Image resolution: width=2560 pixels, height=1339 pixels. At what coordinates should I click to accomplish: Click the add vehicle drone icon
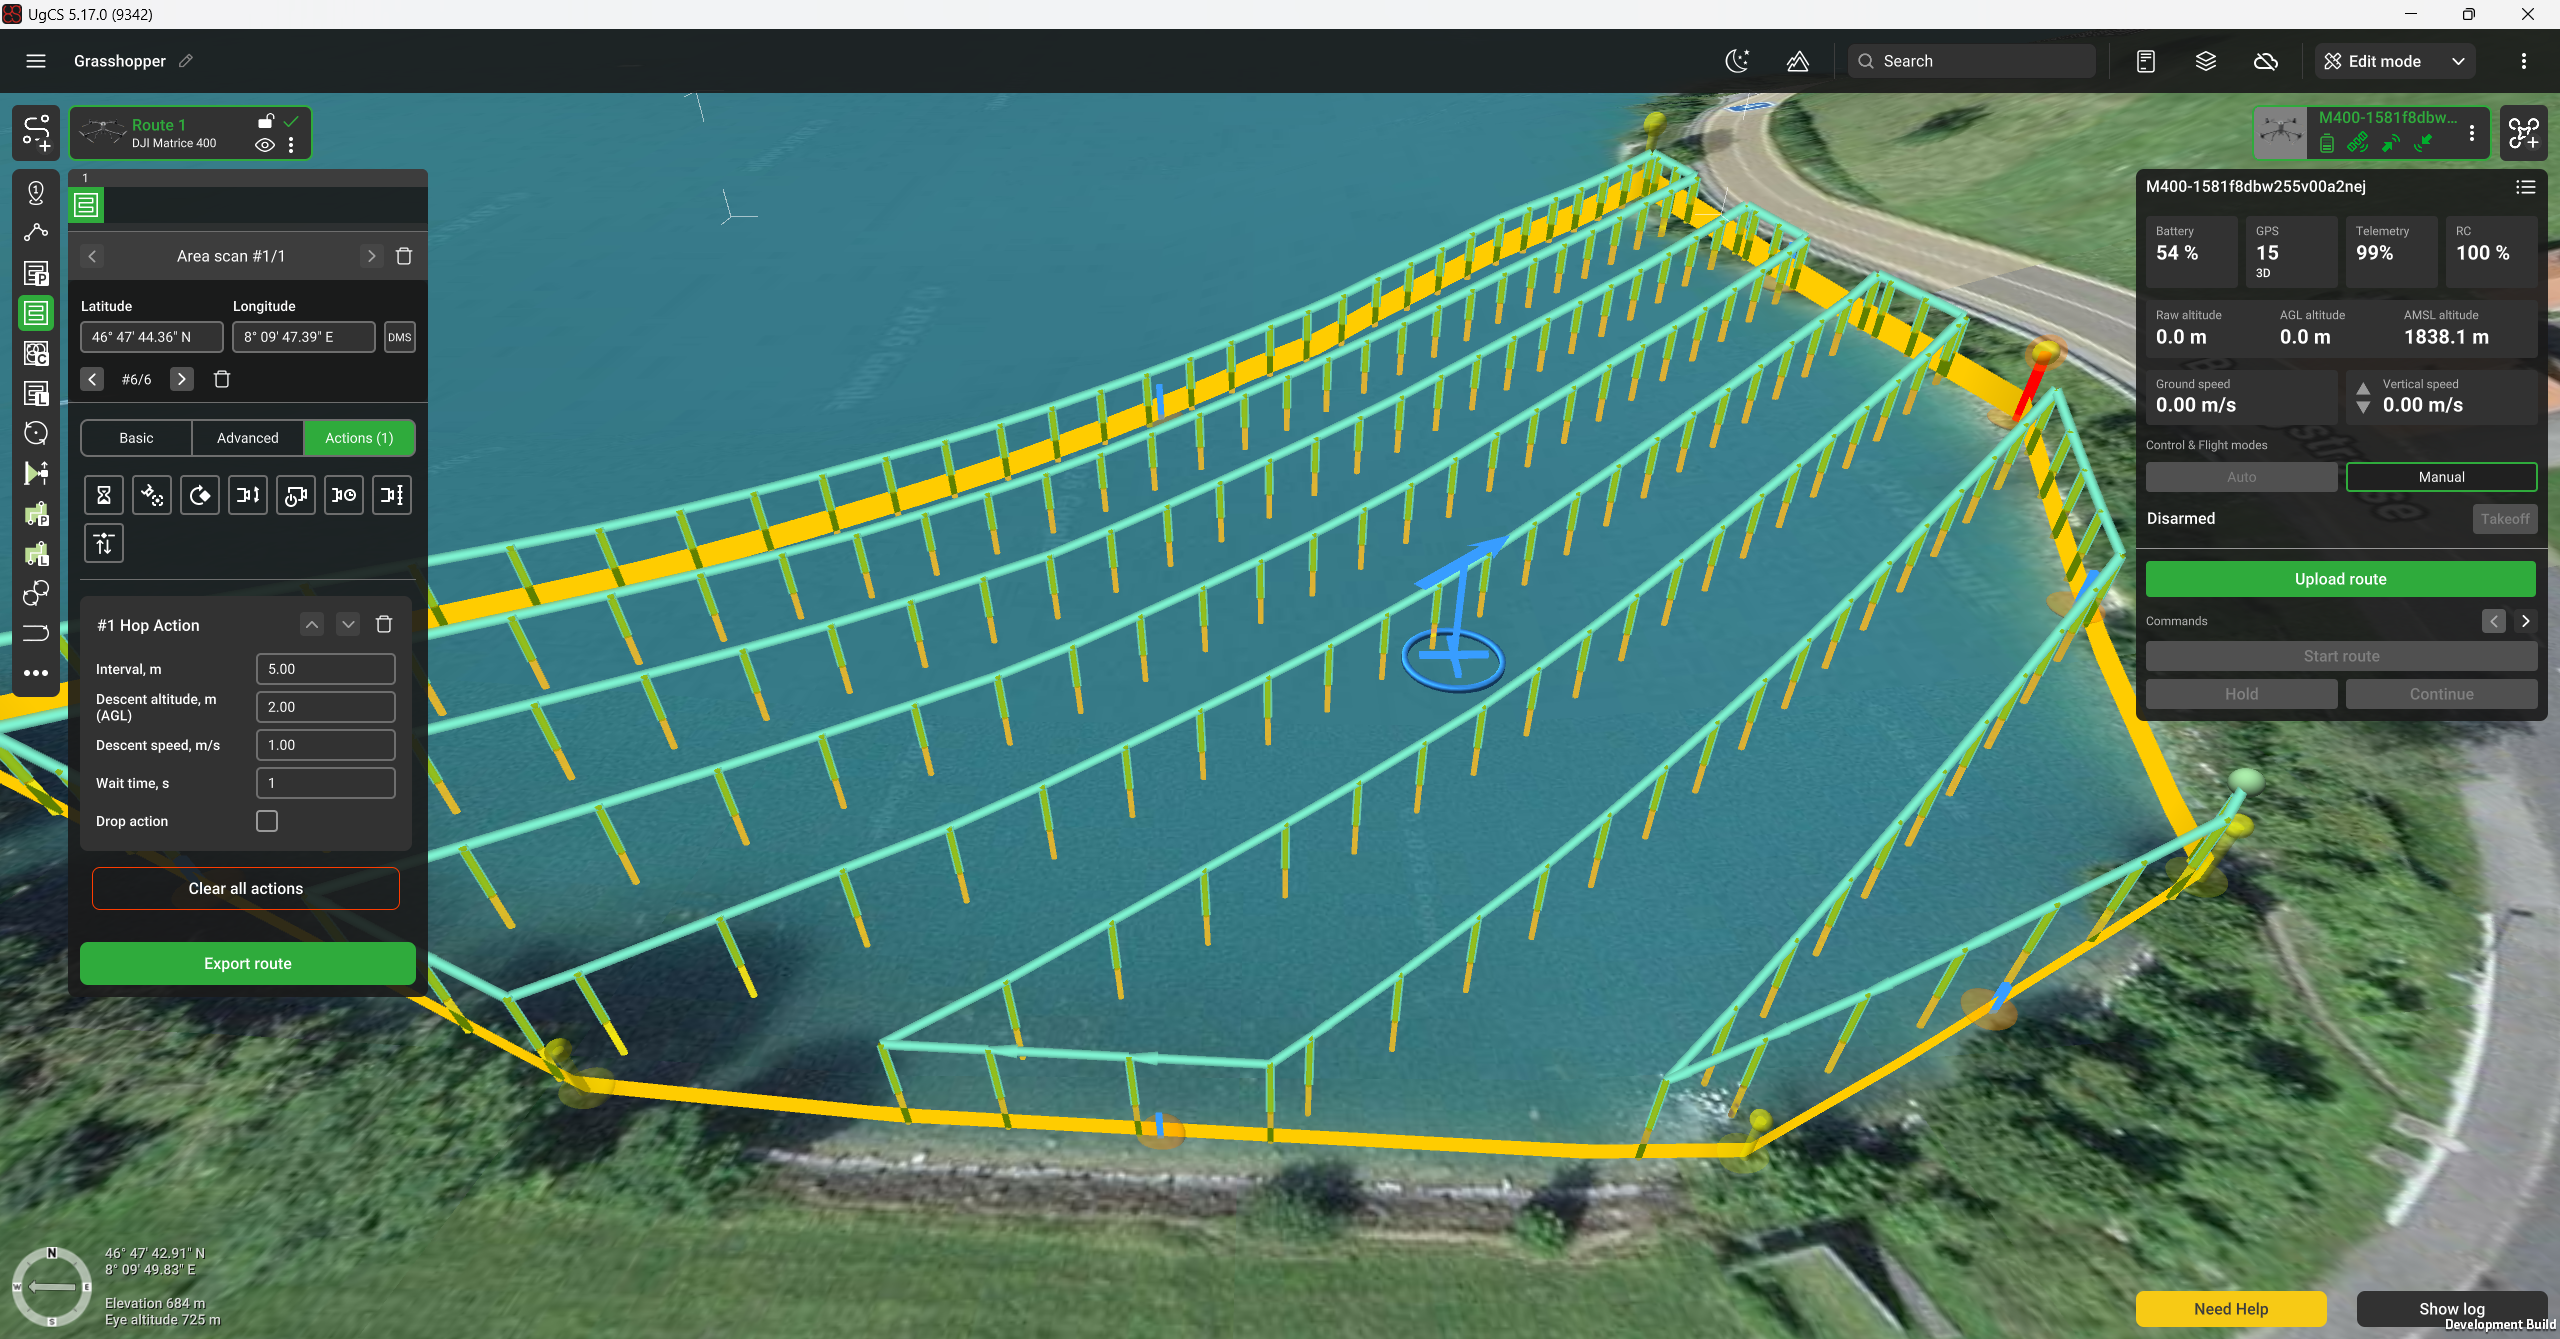coord(2523,133)
